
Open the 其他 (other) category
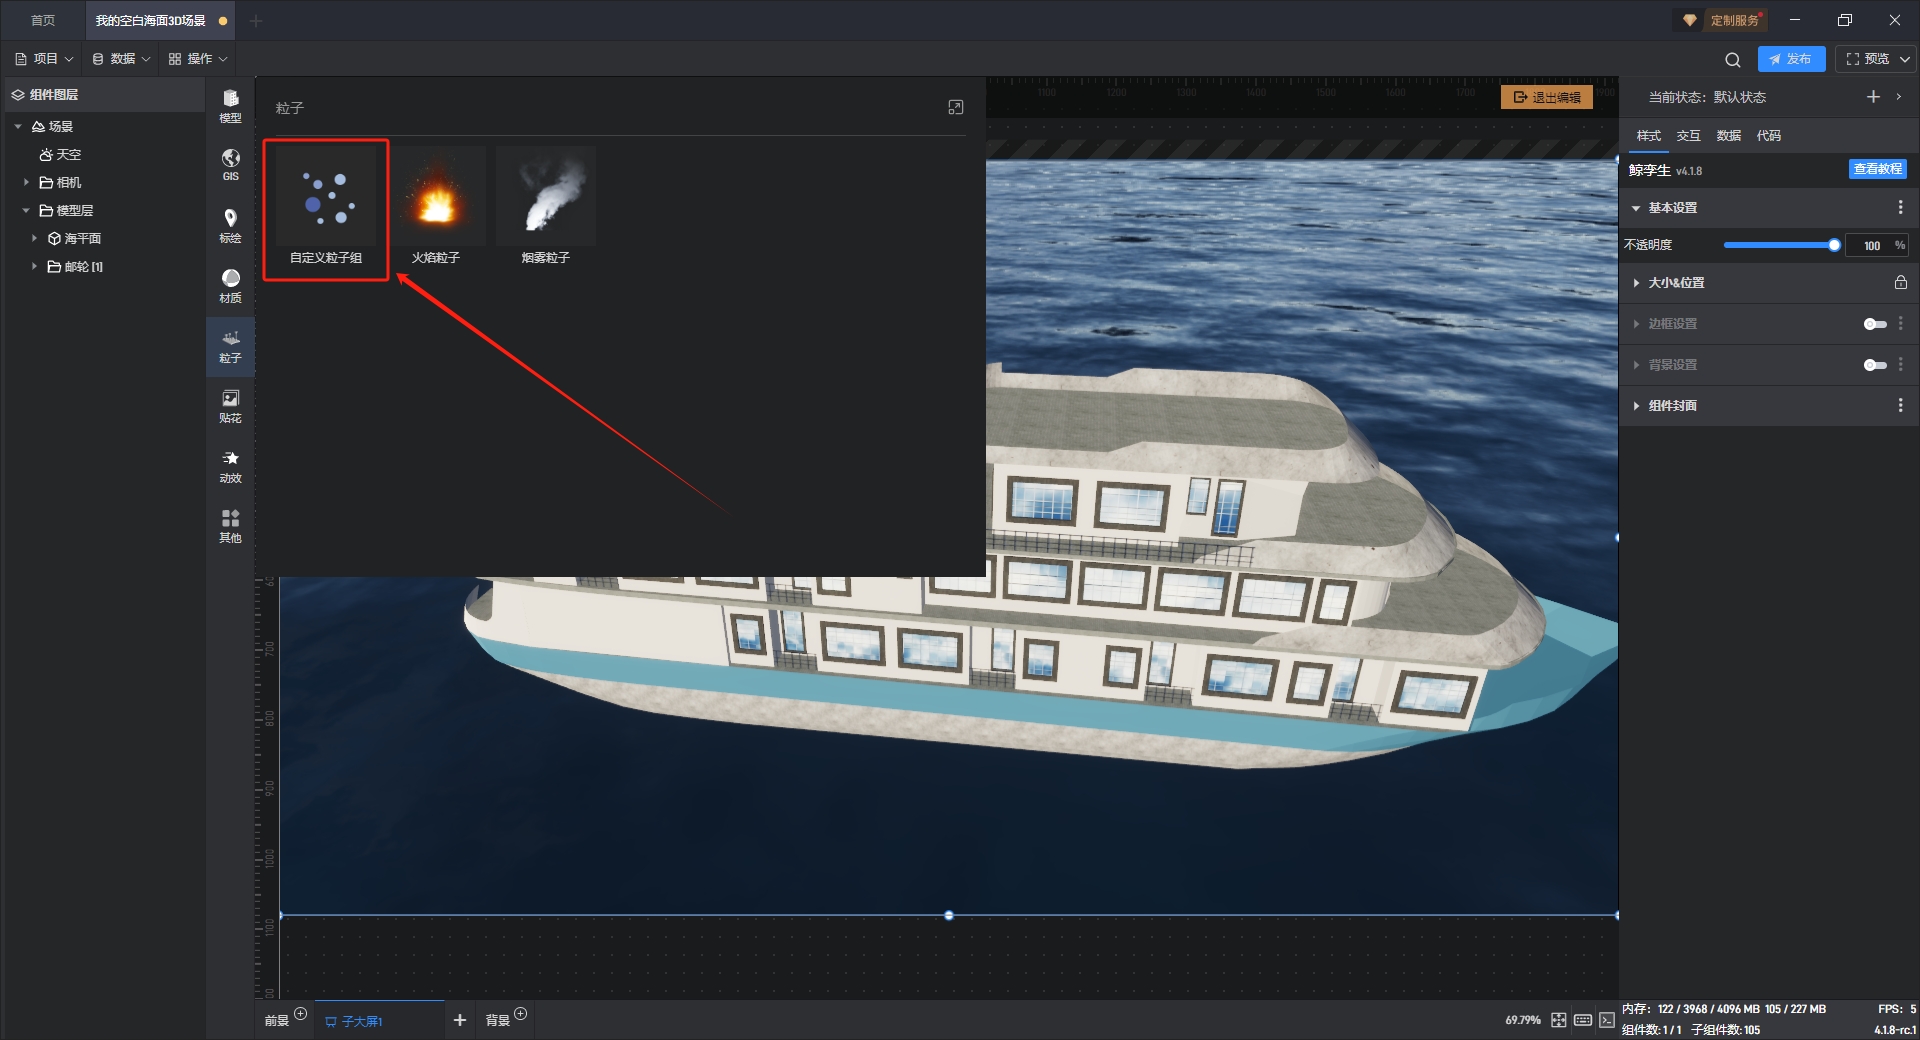click(x=230, y=525)
